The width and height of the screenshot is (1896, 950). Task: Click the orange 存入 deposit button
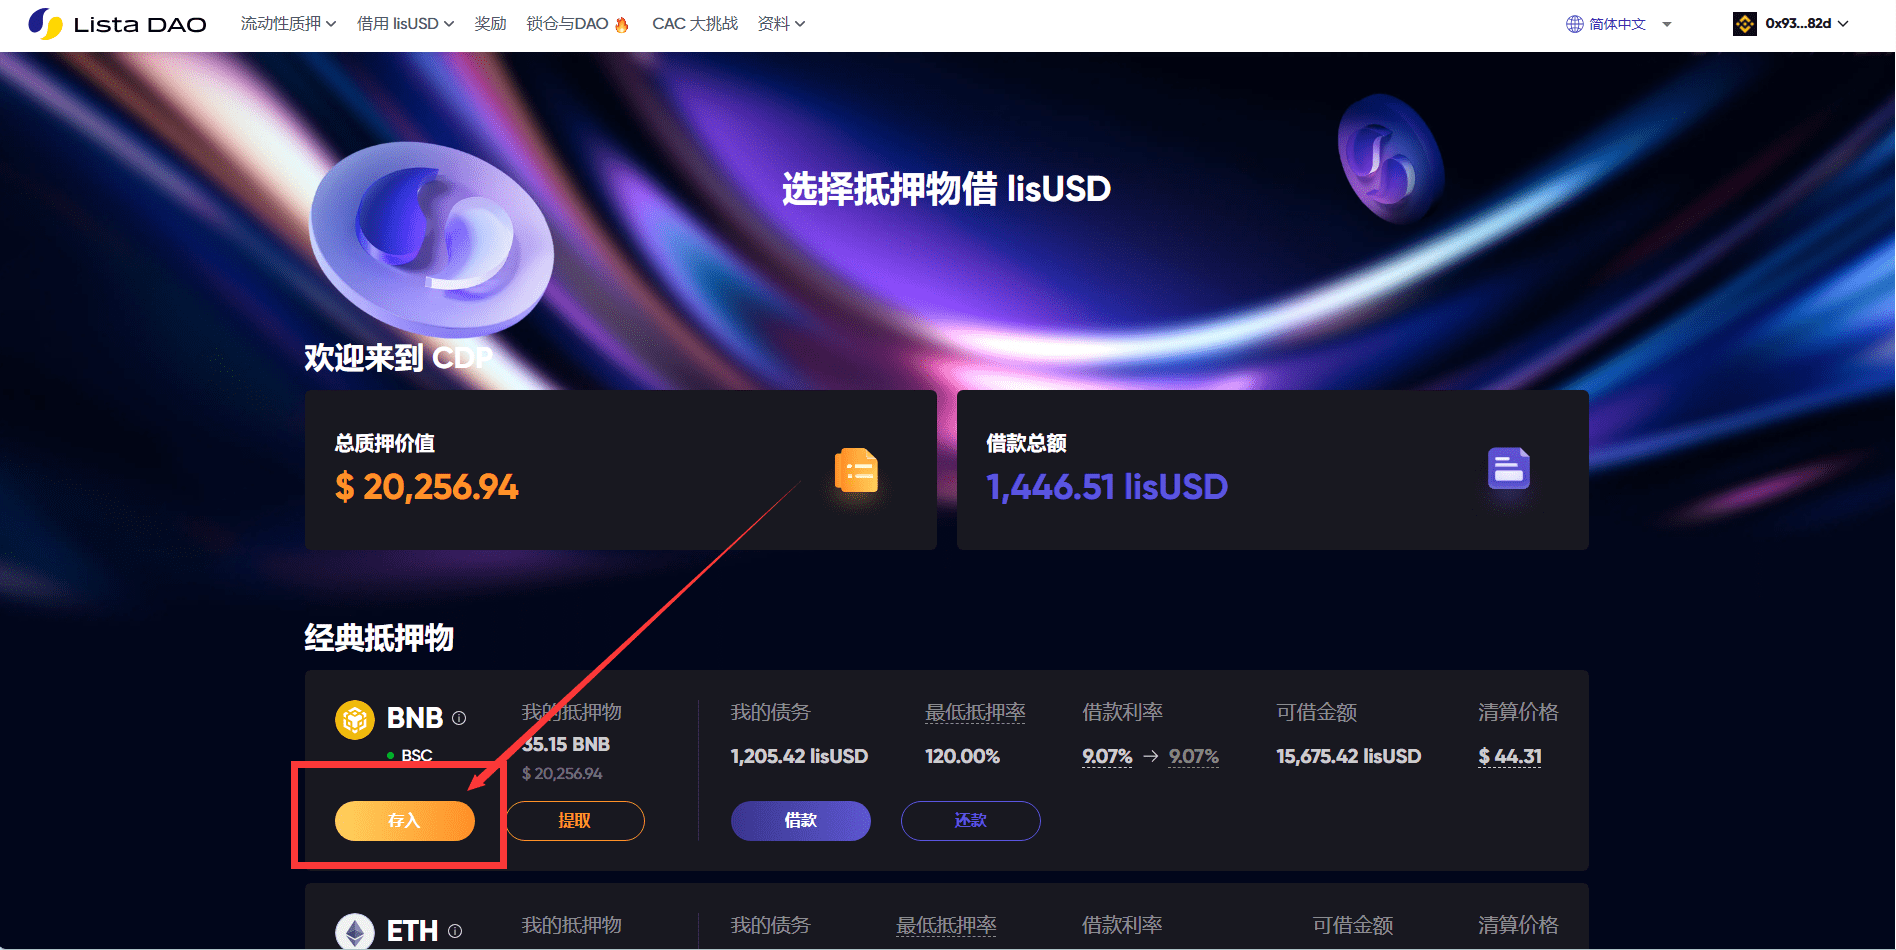tap(405, 821)
